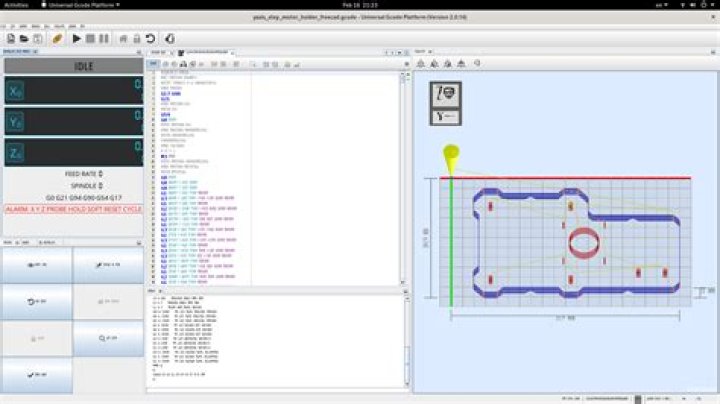Save file using the disk icon
720x404 pixels.
(38, 39)
